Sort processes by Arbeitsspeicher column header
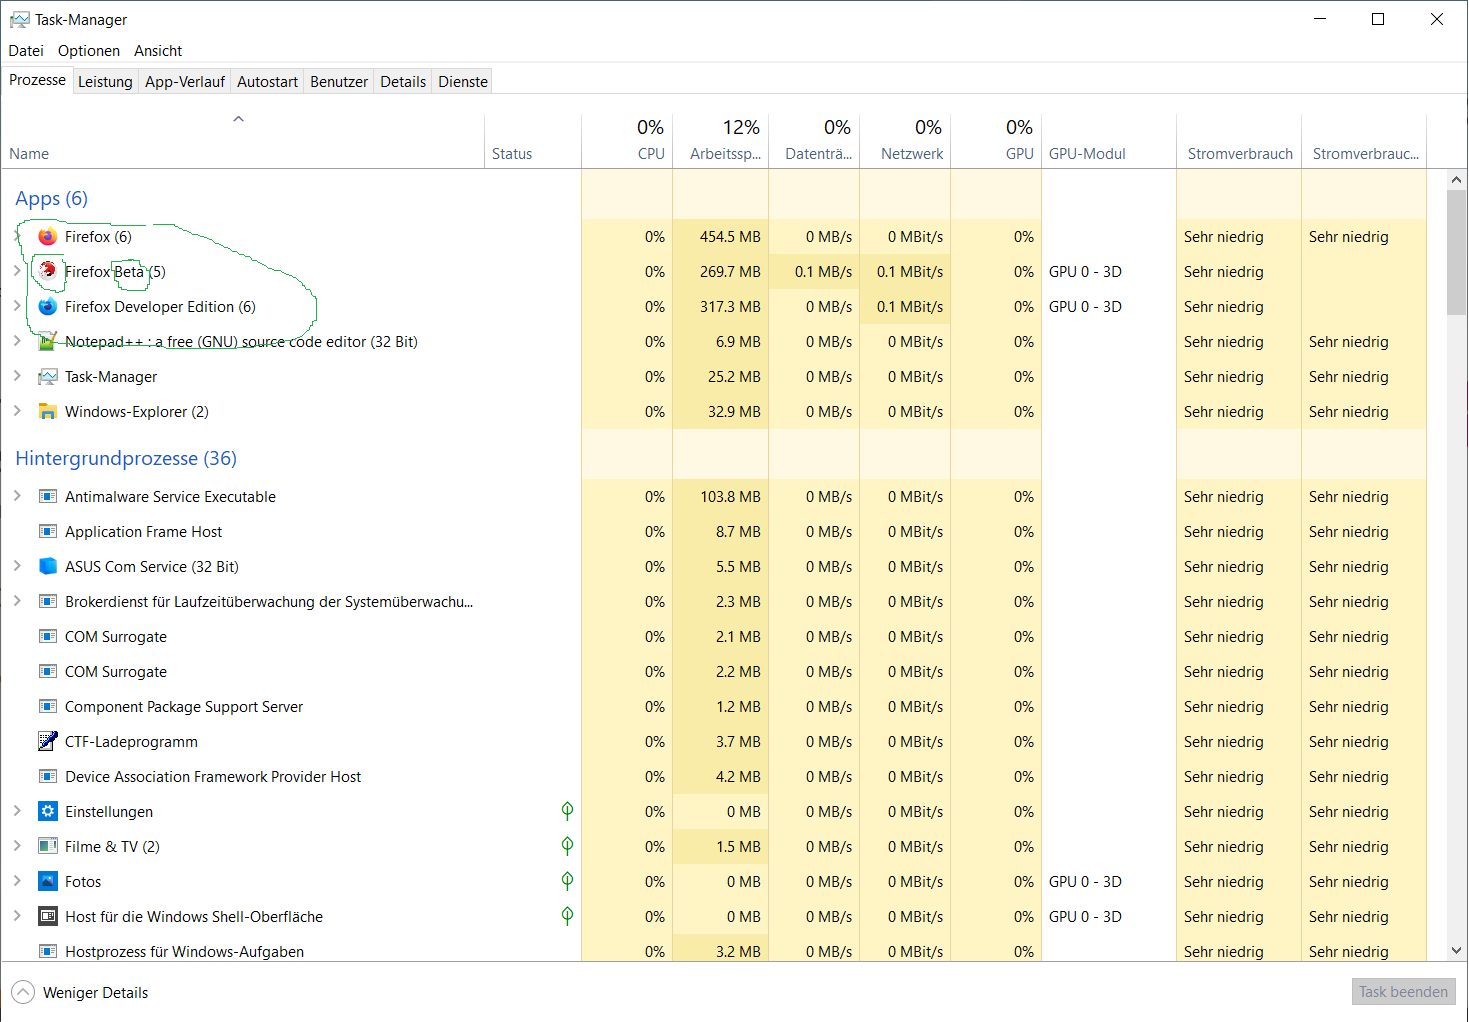 click(725, 153)
